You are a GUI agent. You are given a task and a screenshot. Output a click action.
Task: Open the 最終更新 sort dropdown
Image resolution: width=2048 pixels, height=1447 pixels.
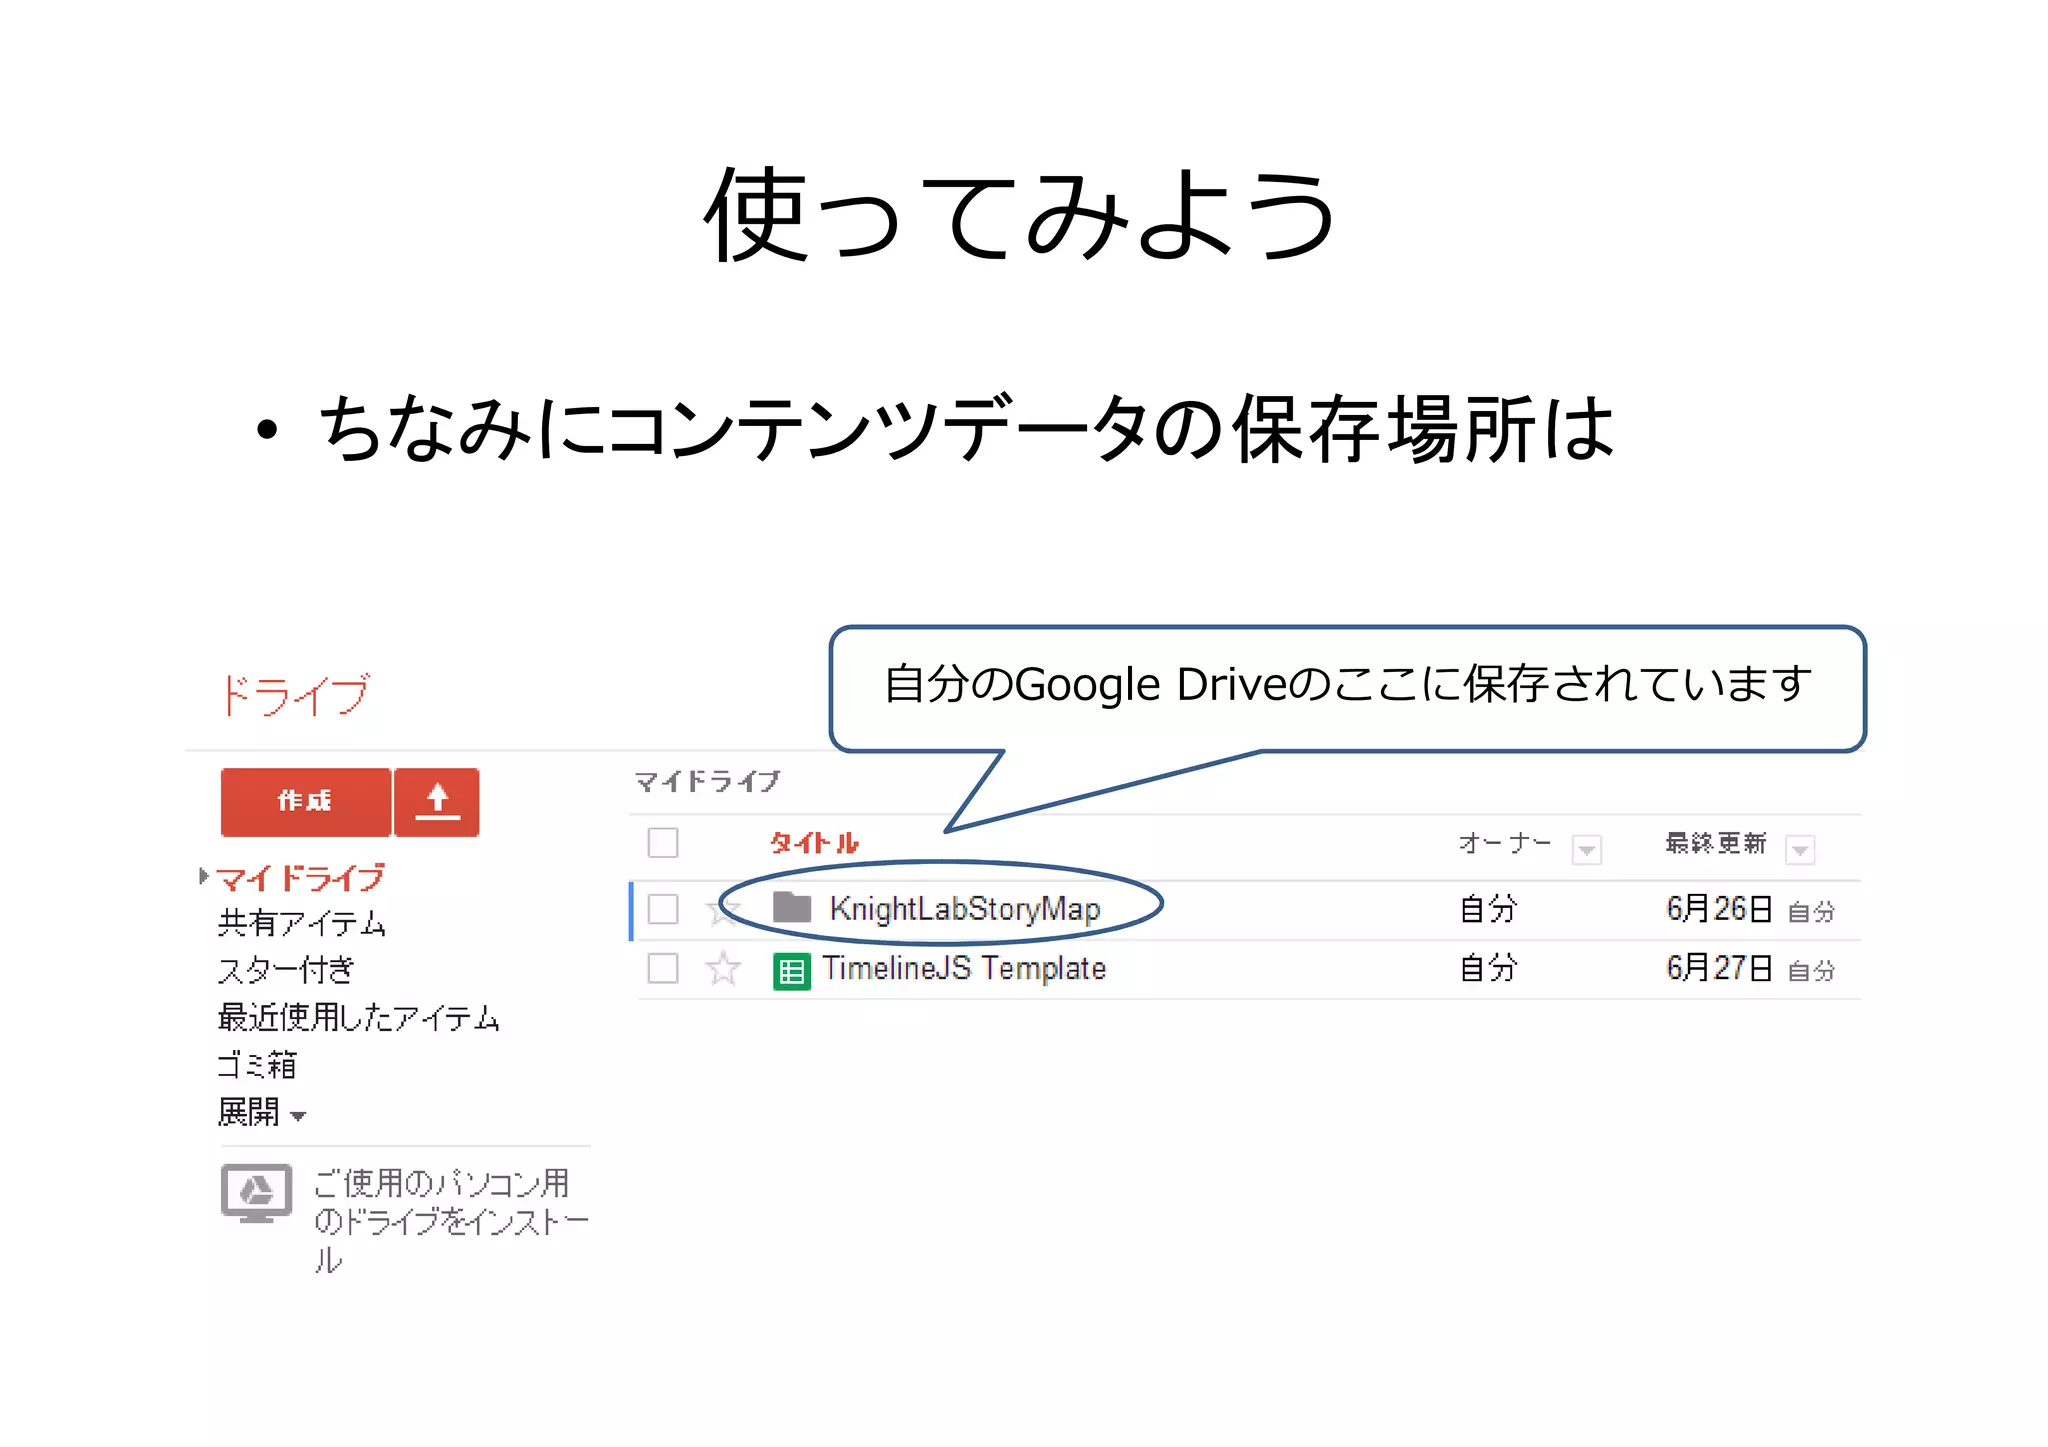[x=1800, y=850]
